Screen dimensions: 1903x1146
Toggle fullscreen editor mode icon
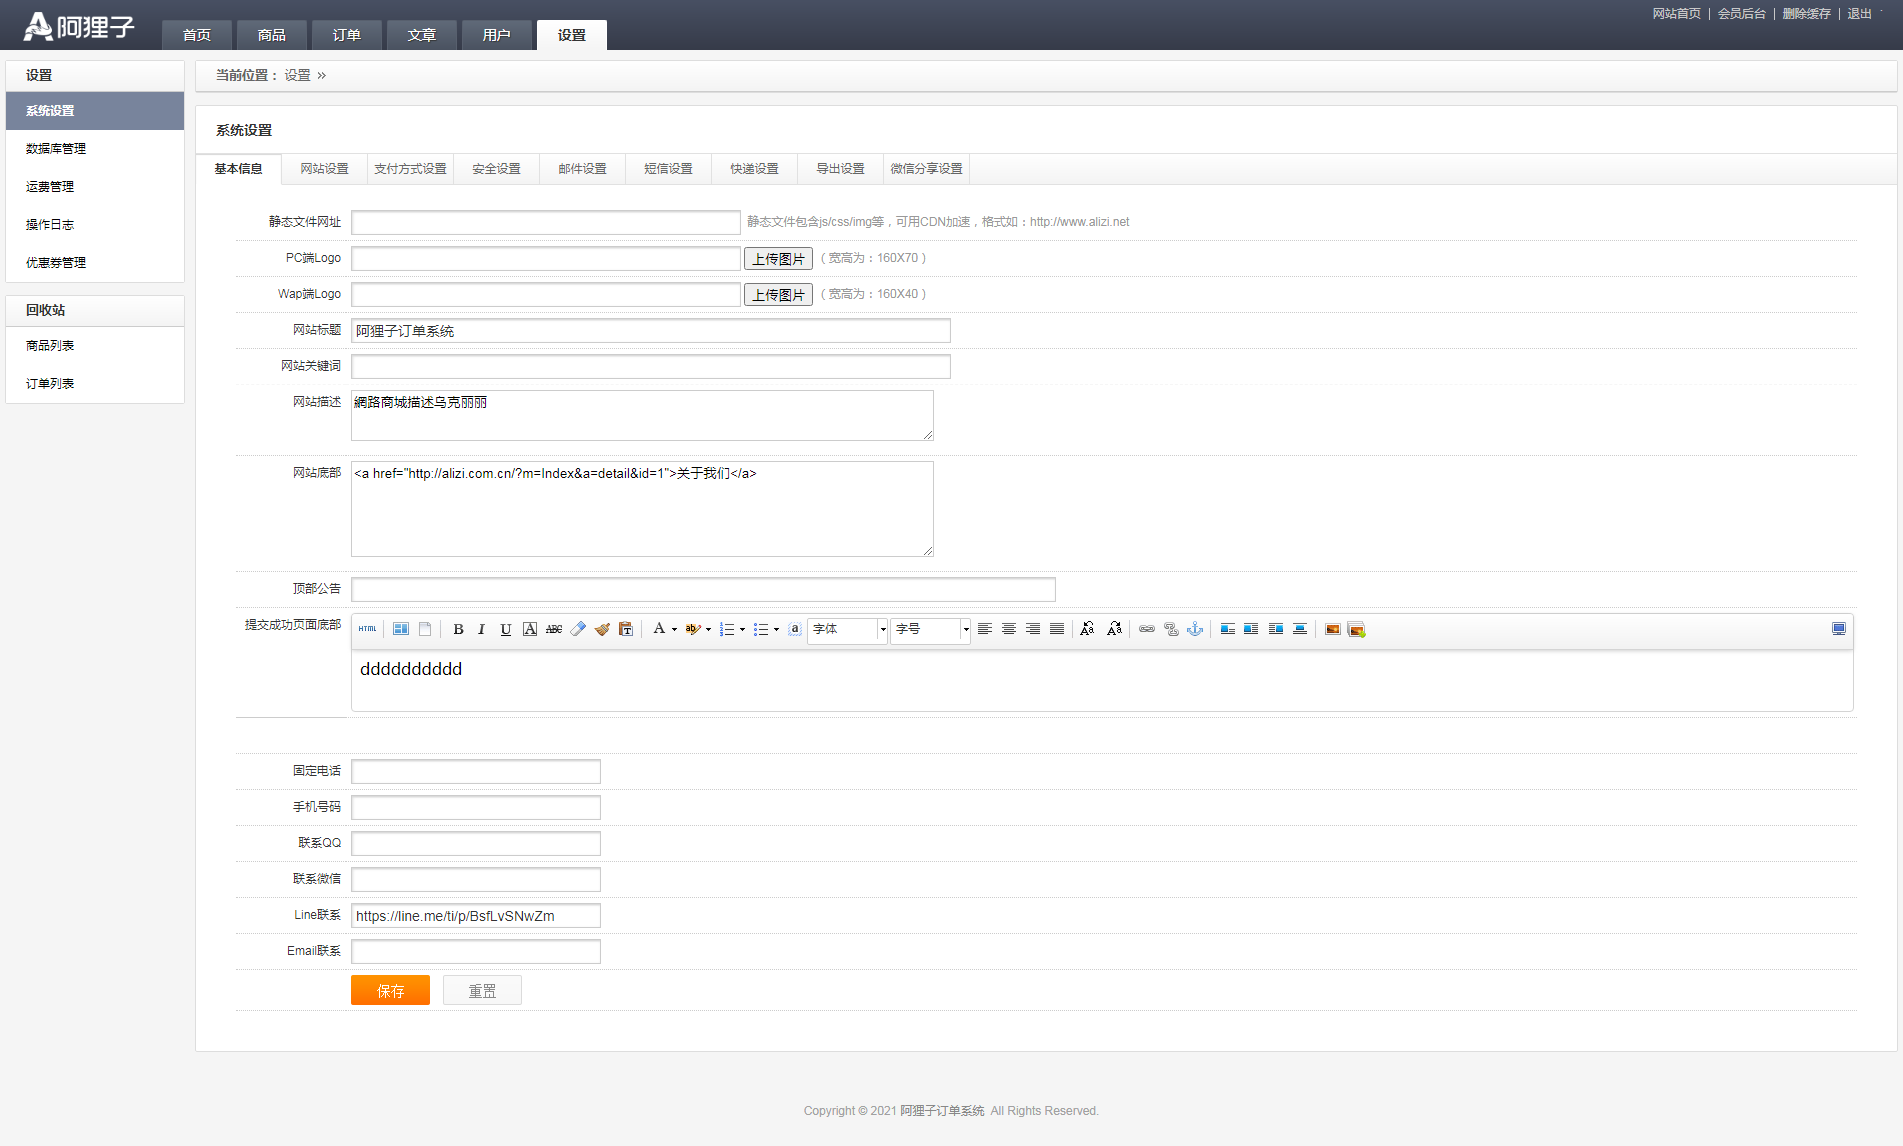click(x=1838, y=629)
